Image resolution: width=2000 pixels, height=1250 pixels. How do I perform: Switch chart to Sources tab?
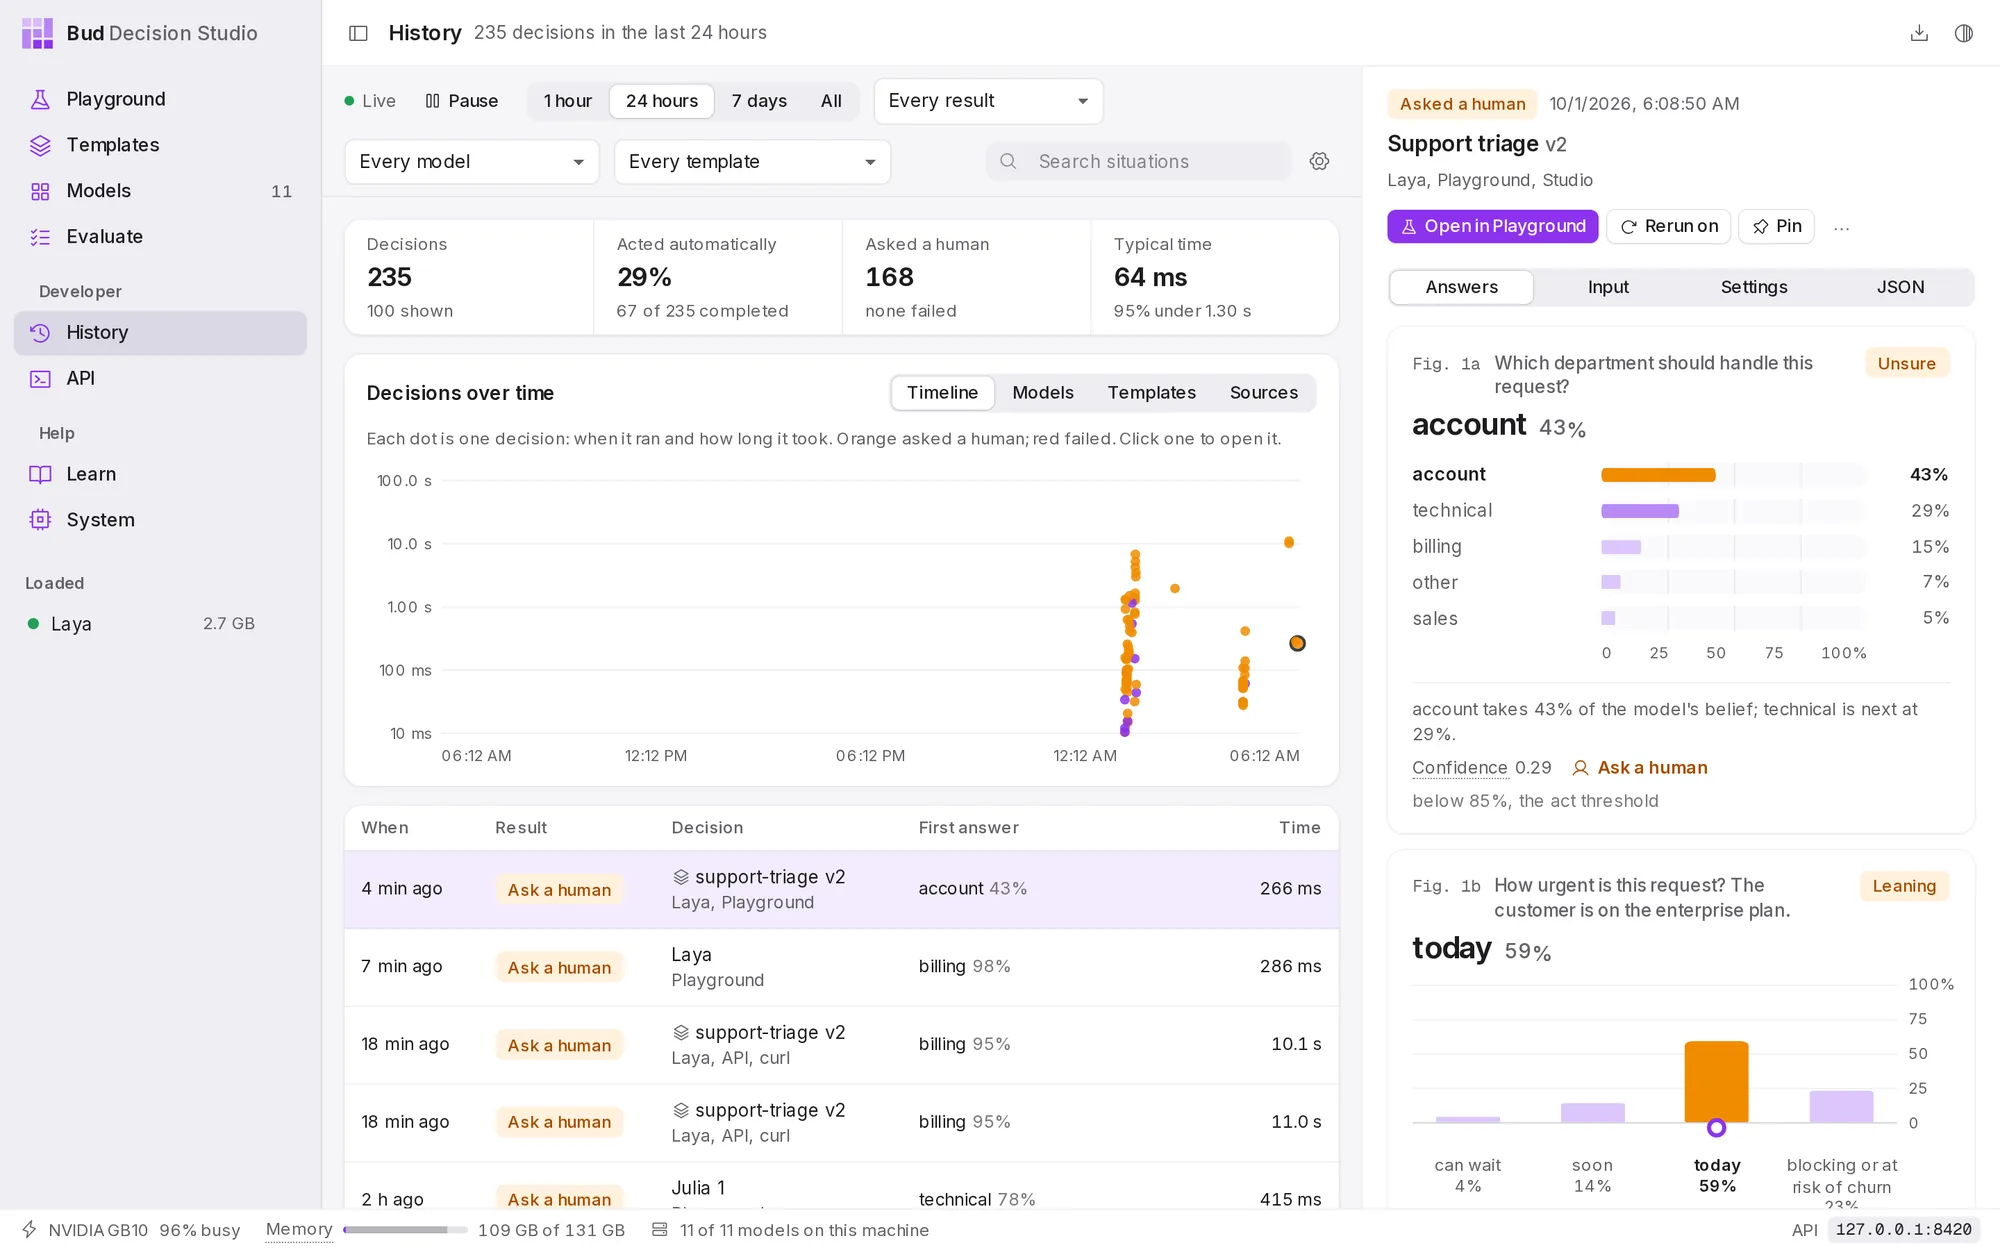point(1264,393)
